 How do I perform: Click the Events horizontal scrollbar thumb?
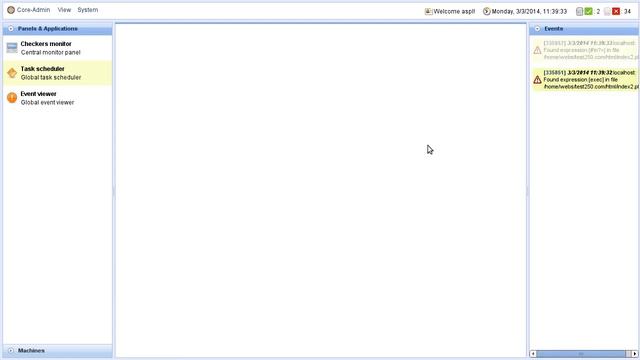tap(581, 353)
